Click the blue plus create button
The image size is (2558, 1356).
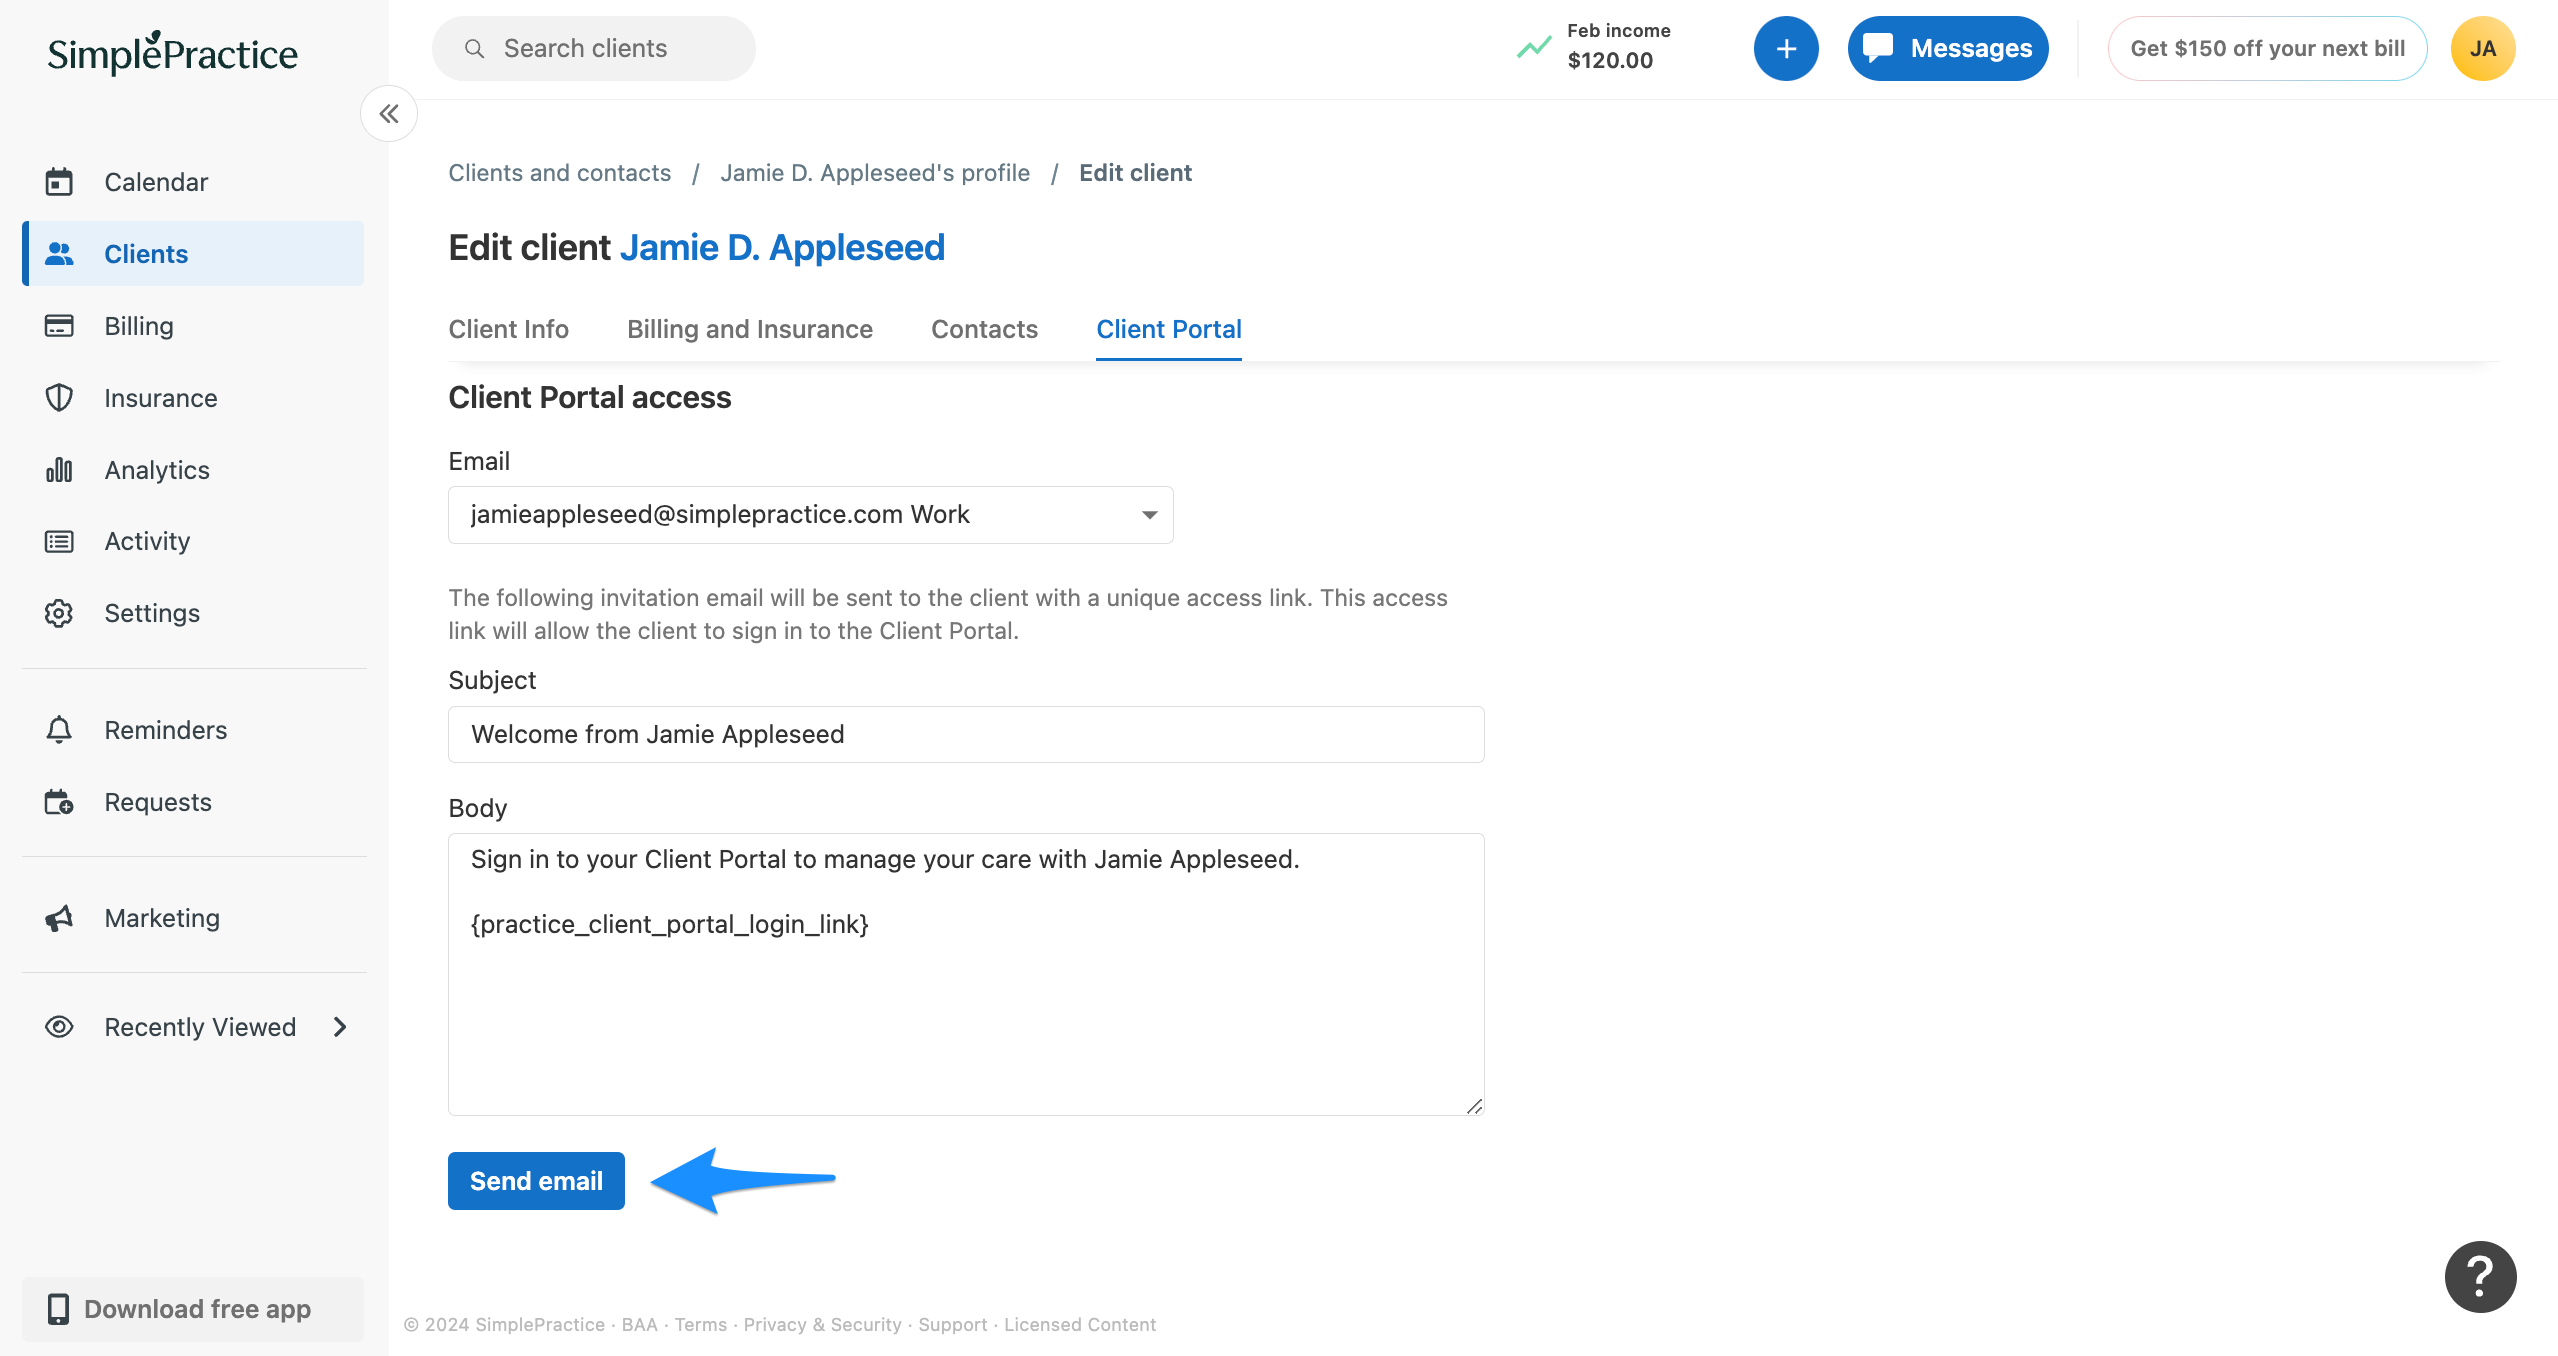(1786, 48)
